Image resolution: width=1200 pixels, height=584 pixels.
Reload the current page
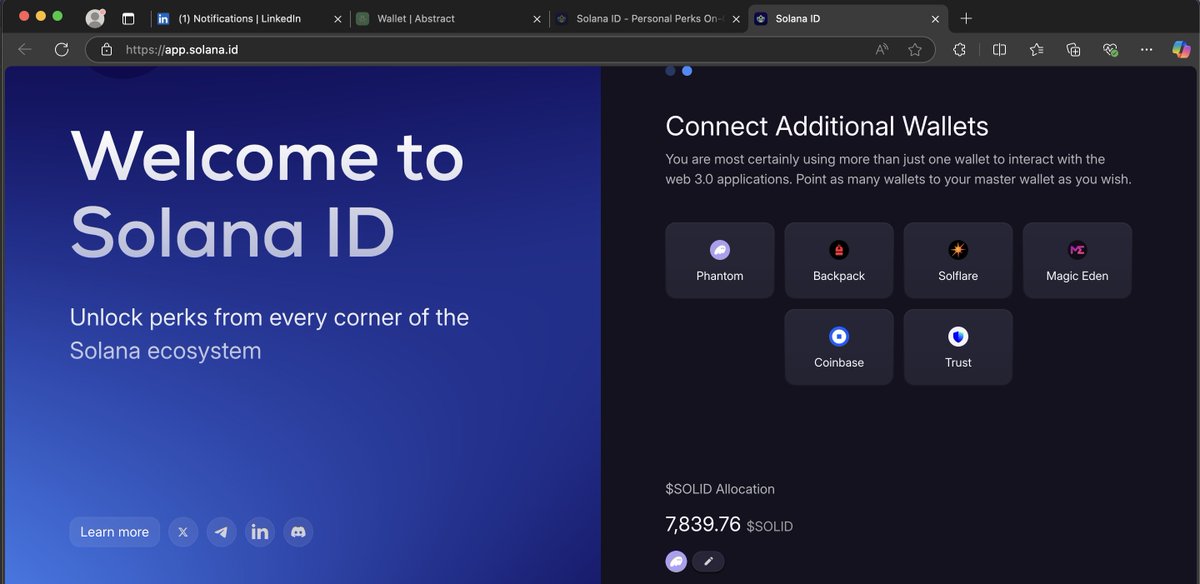(x=61, y=49)
